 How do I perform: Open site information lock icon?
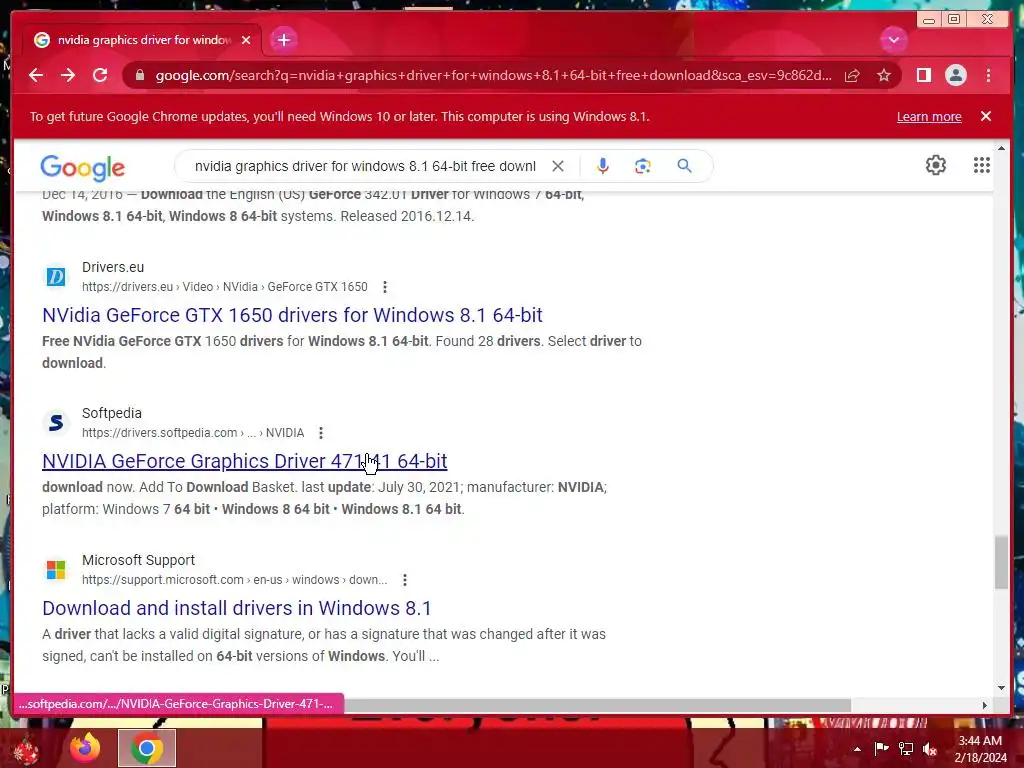139,75
